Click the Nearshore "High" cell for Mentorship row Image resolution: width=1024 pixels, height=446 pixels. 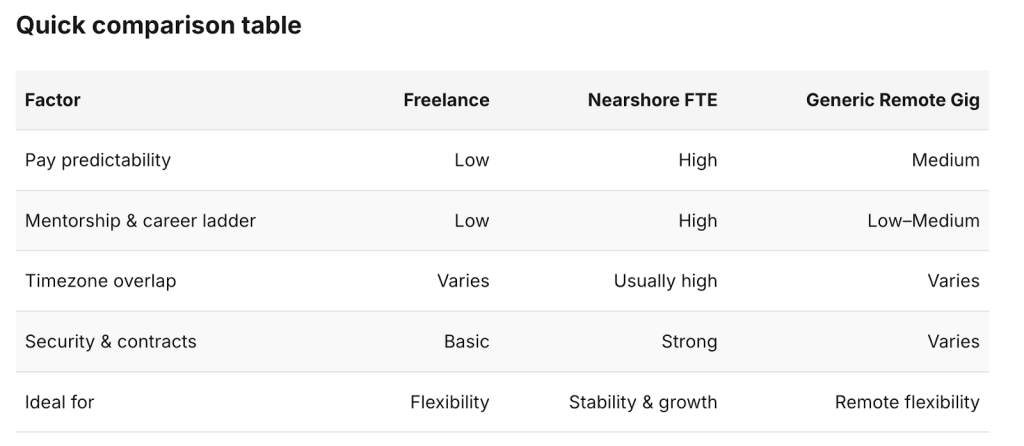coord(697,221)
